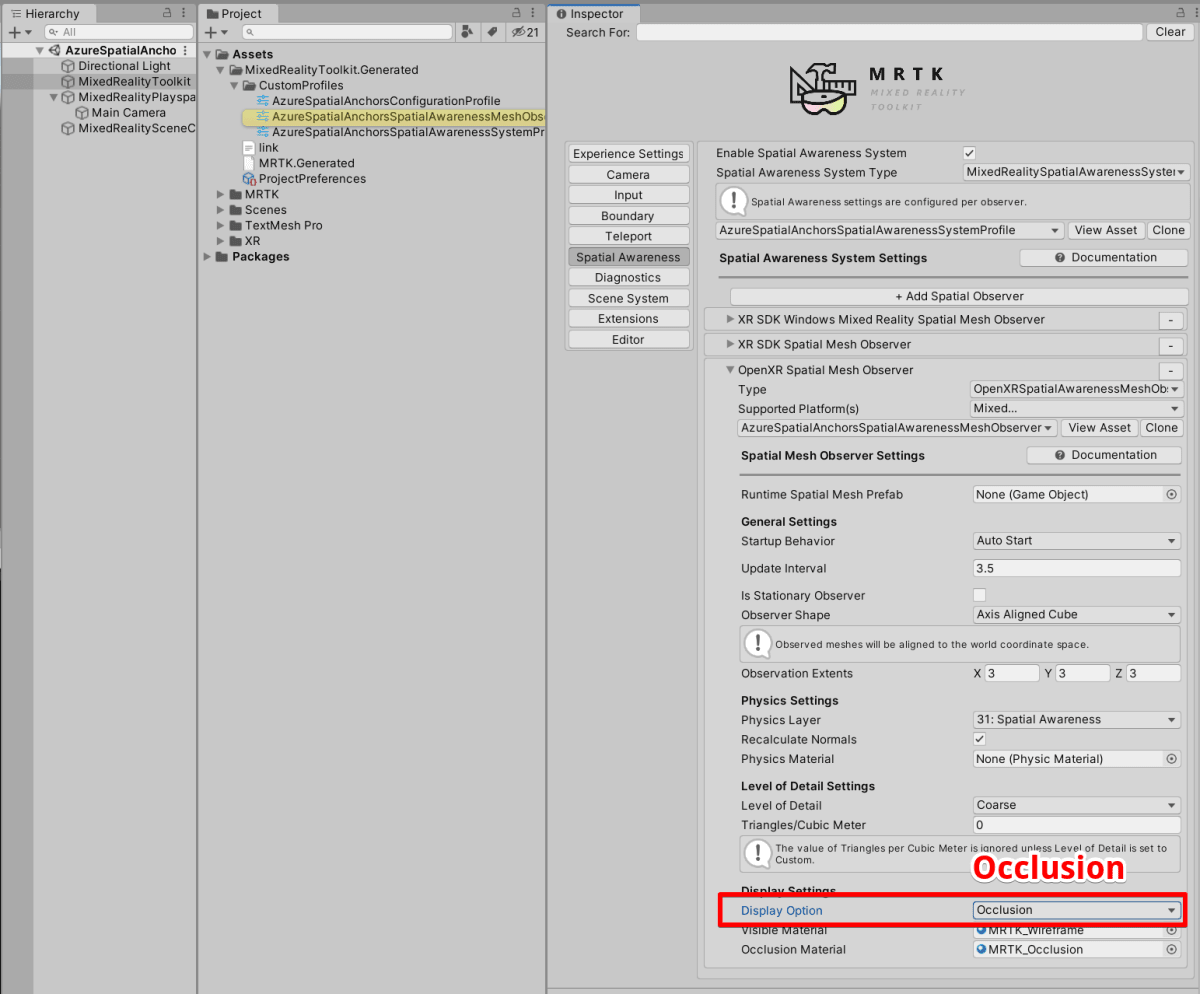Image resolution: width=1200 pixels, height=994 pixels.
Task: Click the ProjectPreferences asset icon
Action: (x=249, y=179)
